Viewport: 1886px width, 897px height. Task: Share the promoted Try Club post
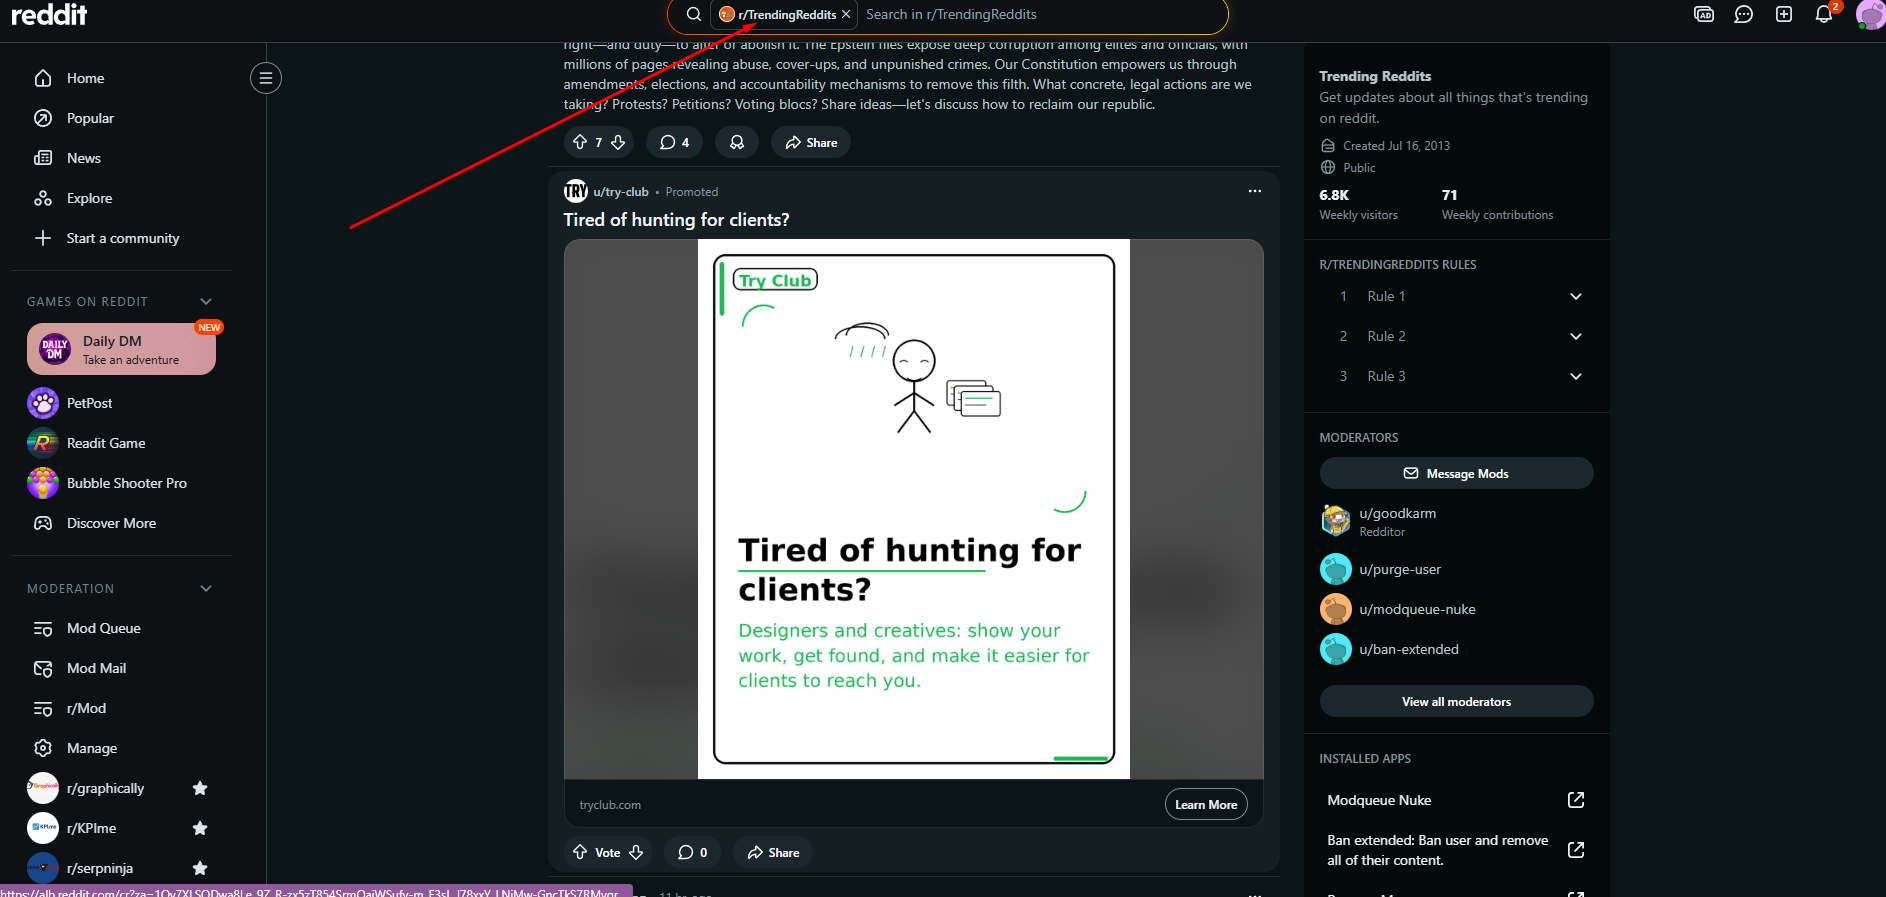[x=773, y=852]
